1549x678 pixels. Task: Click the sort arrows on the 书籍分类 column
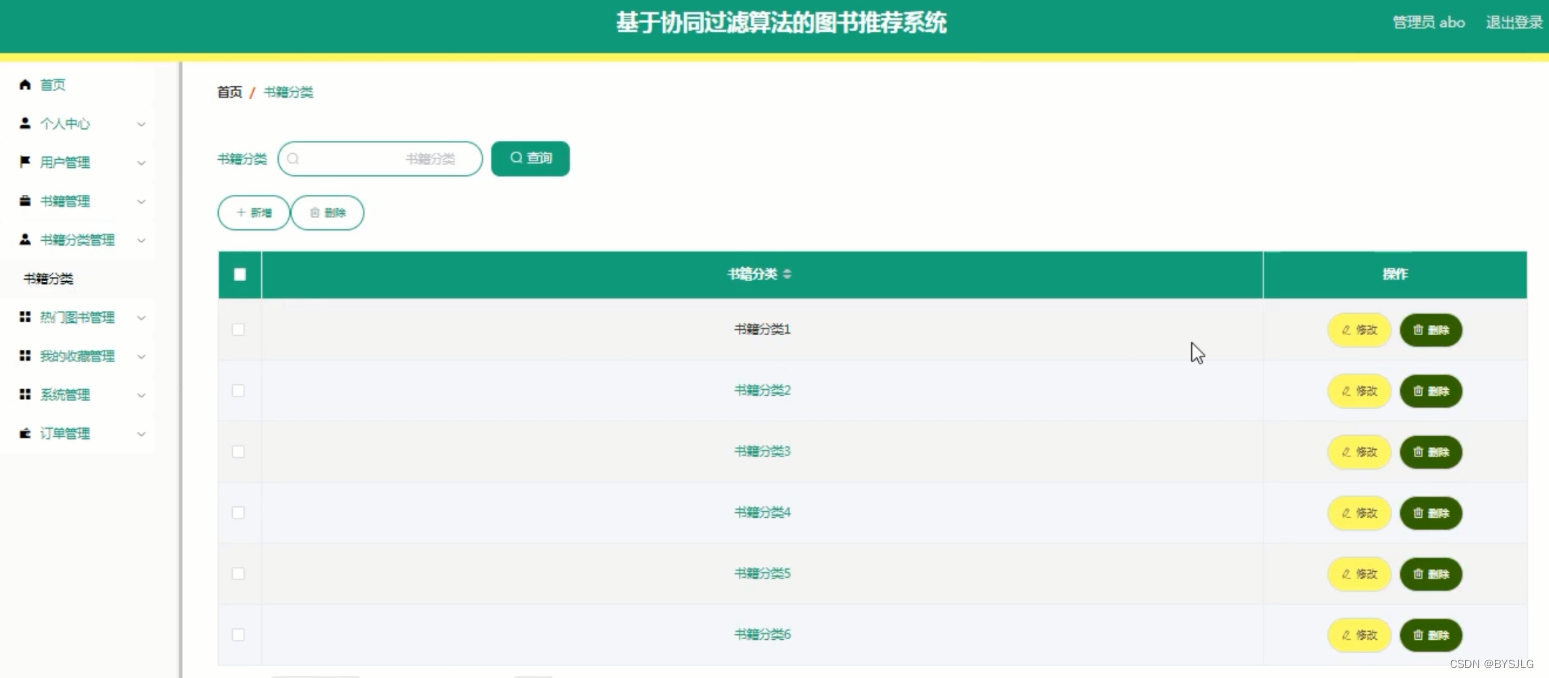pos(788,273)
